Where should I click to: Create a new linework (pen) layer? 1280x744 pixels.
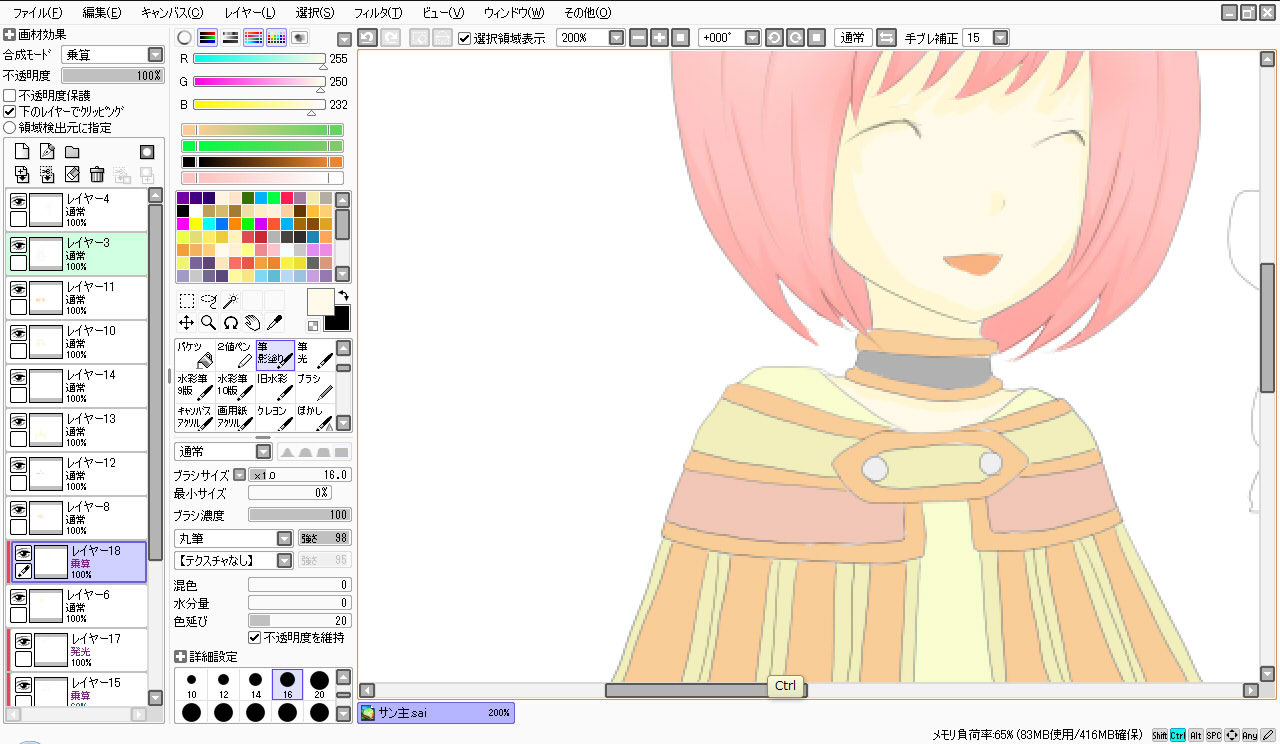pos(46,152)
